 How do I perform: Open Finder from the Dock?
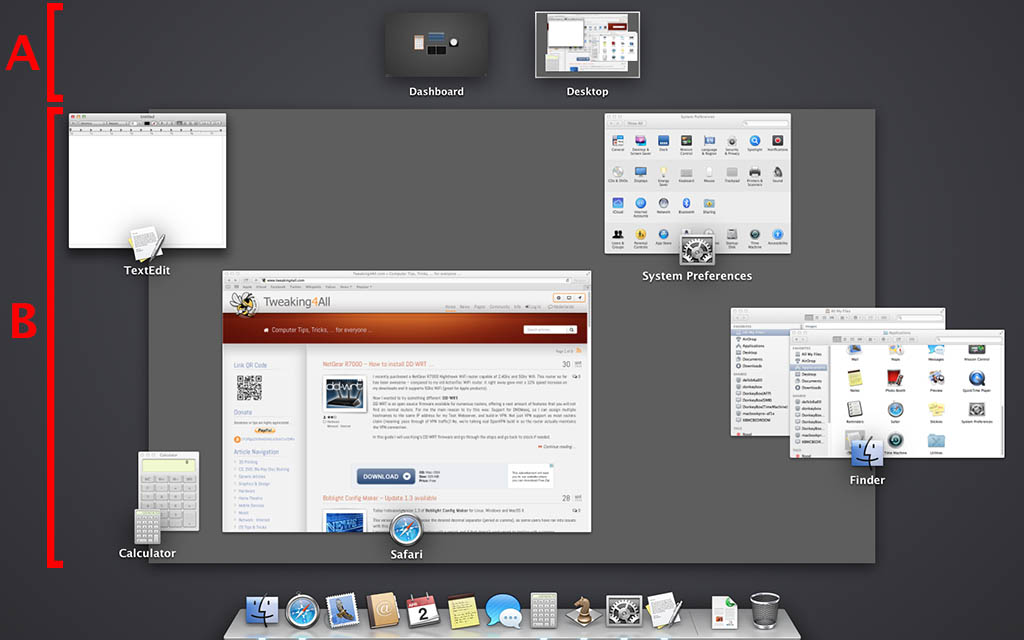(262, 611)
